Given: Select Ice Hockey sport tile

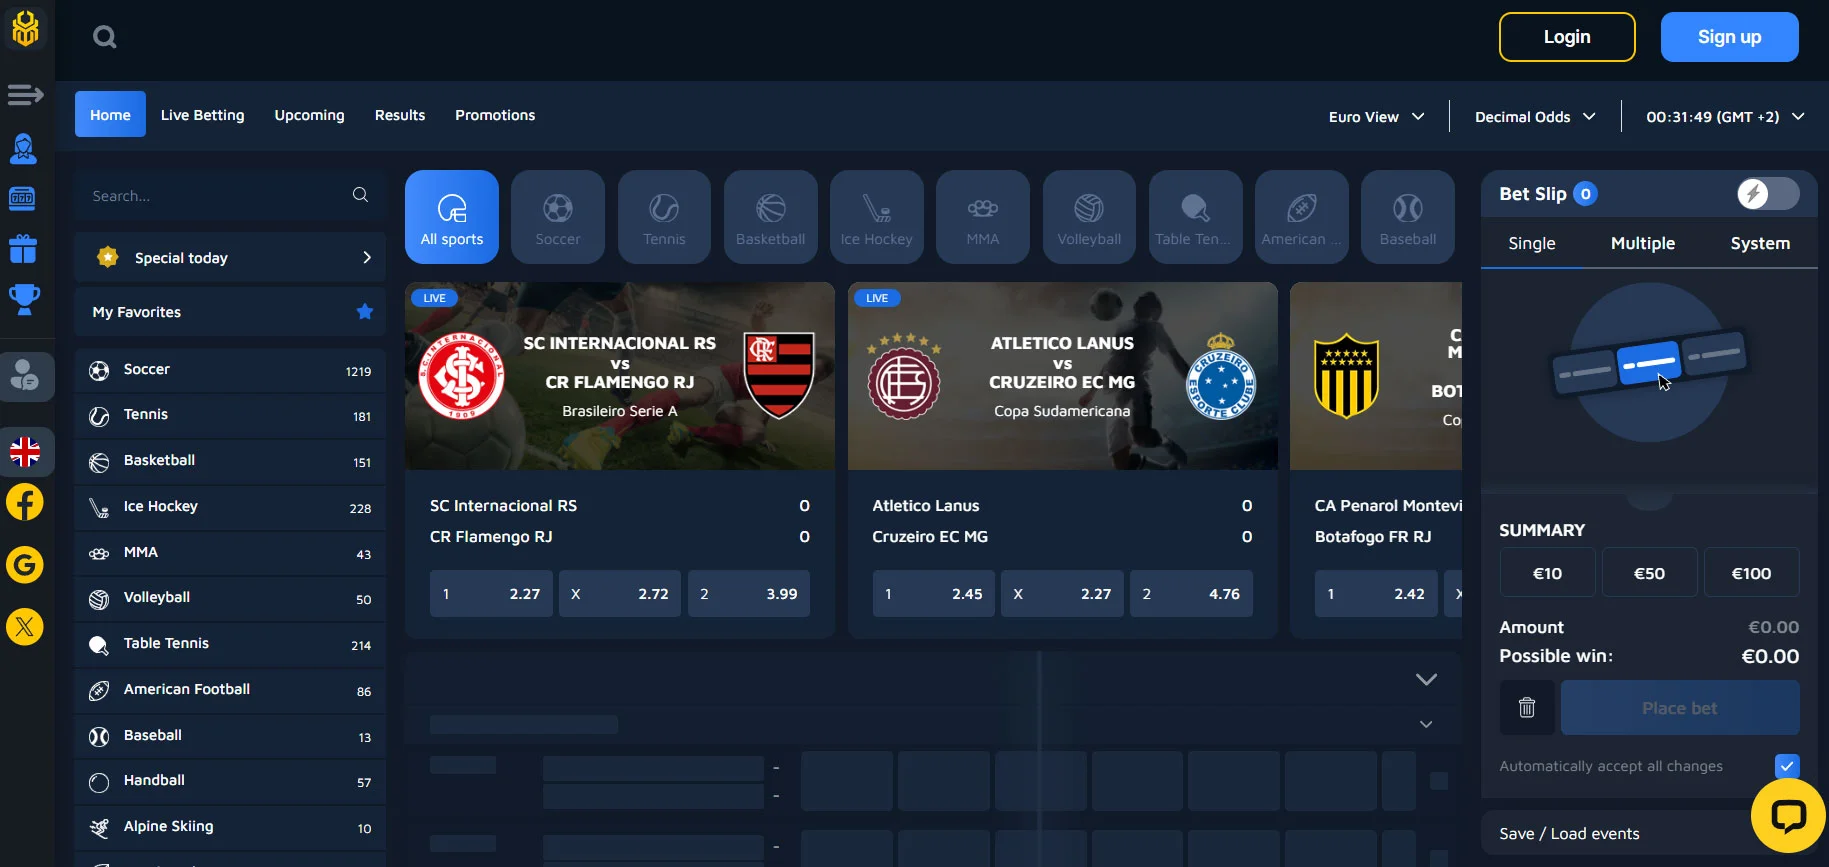Looking at the screenshot, I should 876,217.
